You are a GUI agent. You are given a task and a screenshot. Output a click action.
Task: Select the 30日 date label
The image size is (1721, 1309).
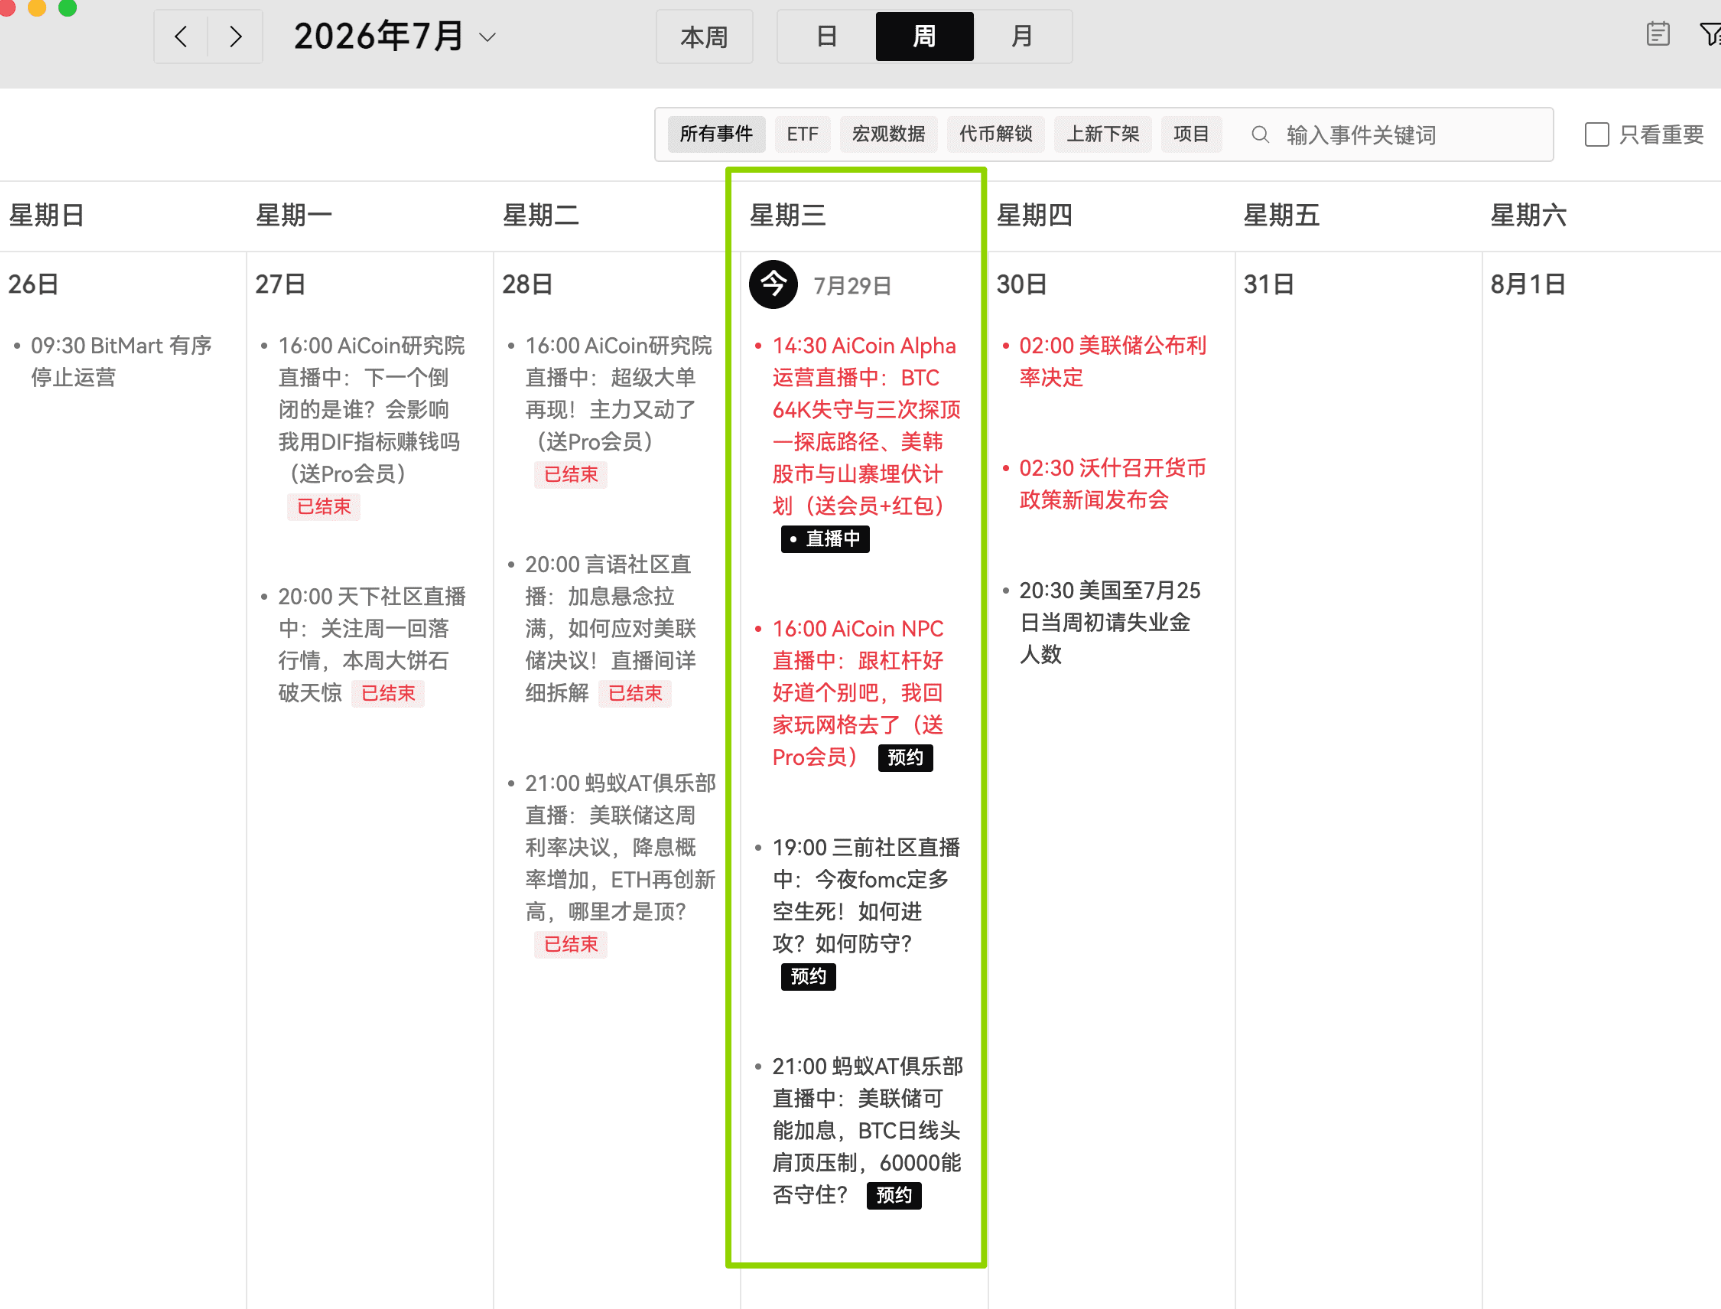pyautogui.click(x=1021, y=284)
